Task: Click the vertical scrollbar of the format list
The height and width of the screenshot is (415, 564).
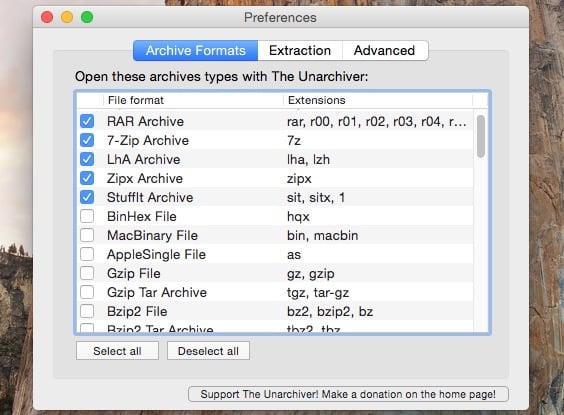Action: pos(481,136)
